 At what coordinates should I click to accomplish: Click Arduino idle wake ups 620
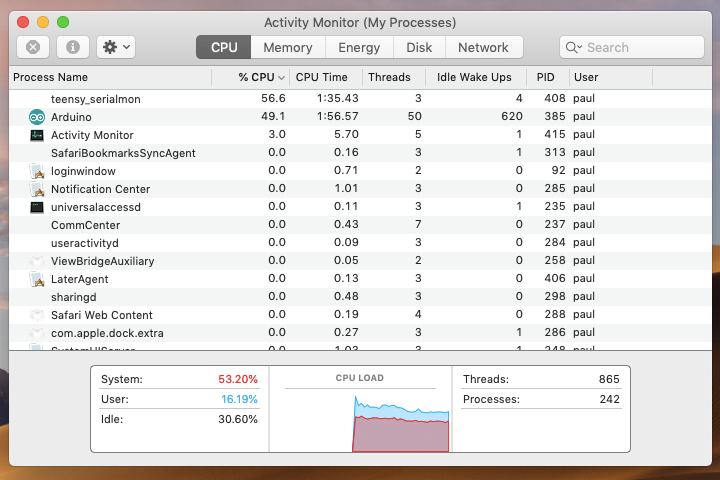pyautogui.click(x=512, y=116)
